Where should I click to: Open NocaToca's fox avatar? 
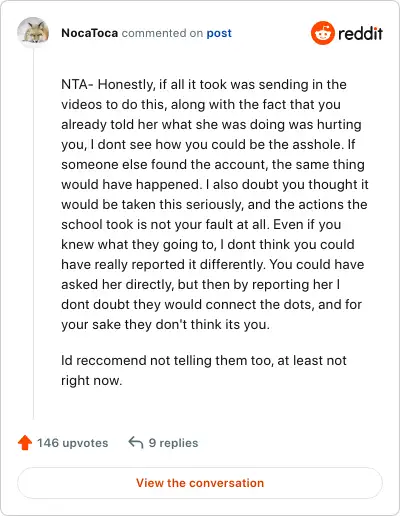click(x=33, y=33)
